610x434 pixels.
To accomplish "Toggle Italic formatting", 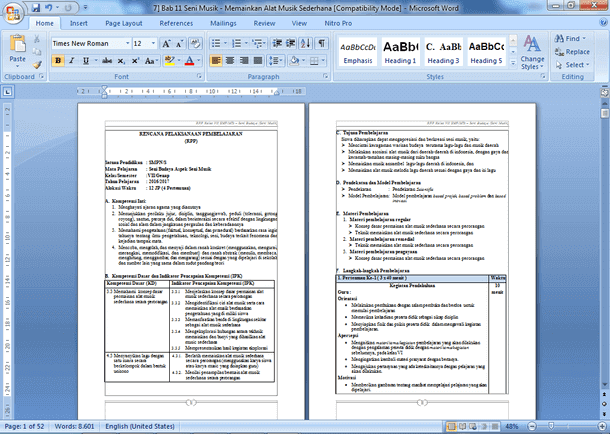I will [x=72, y=61].
